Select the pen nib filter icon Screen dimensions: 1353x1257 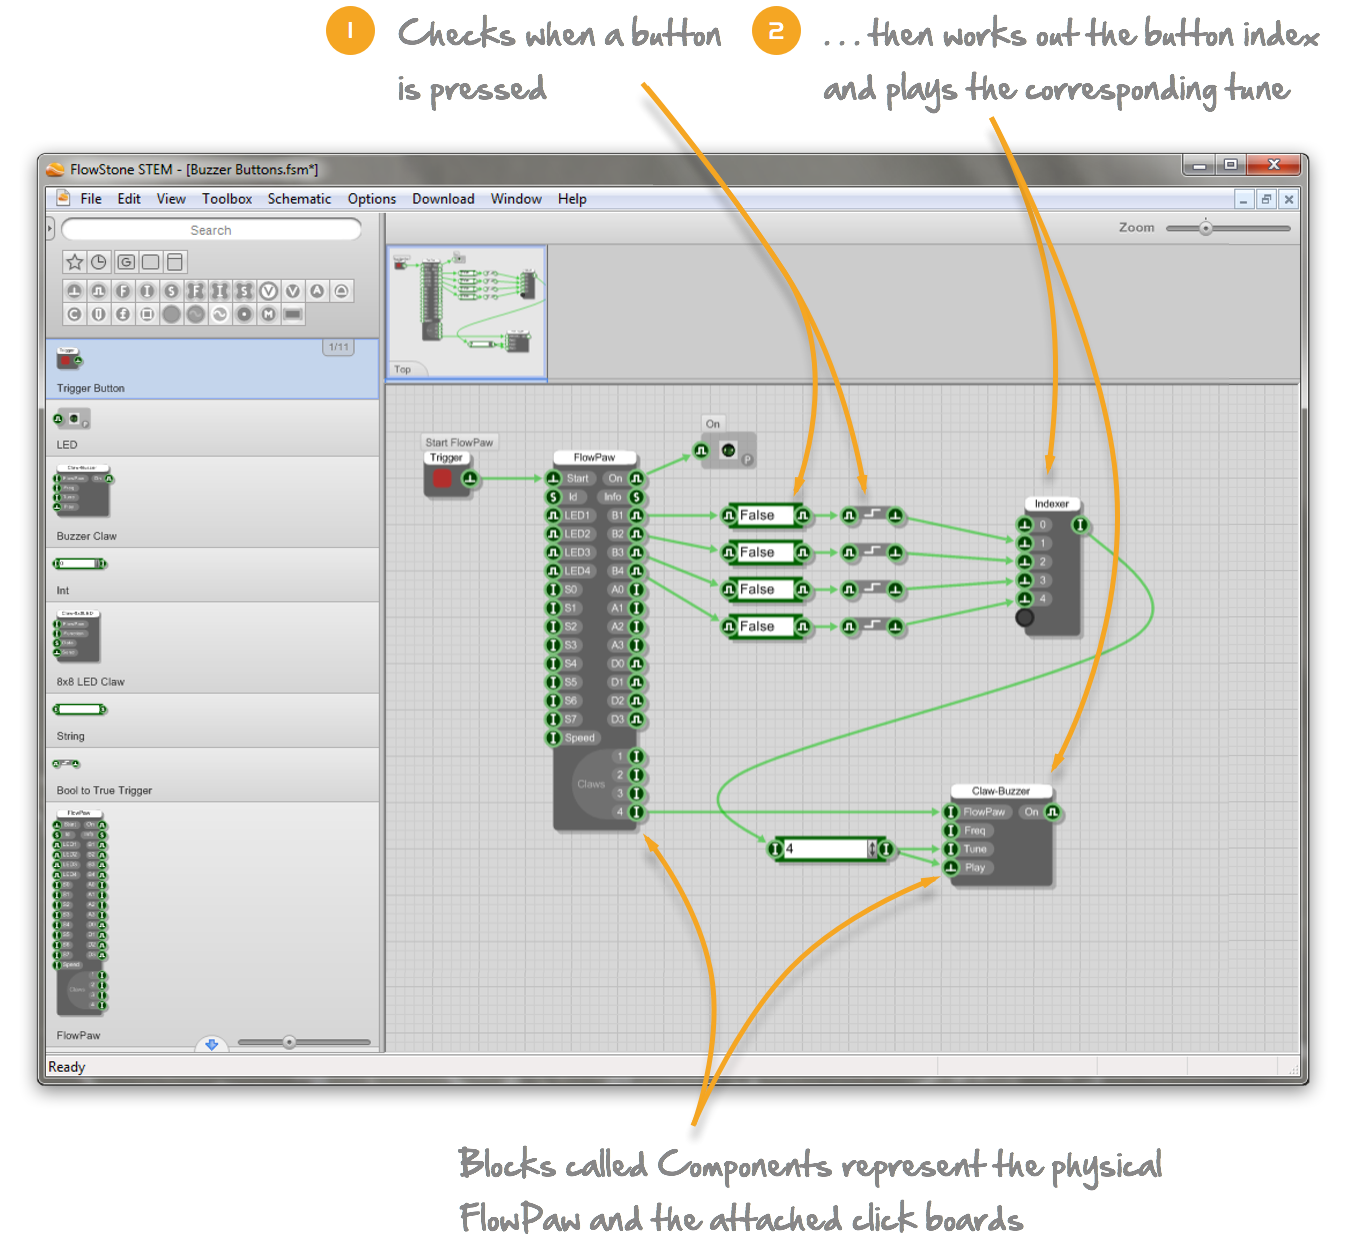pyautogui.click(x=98, y=314)
